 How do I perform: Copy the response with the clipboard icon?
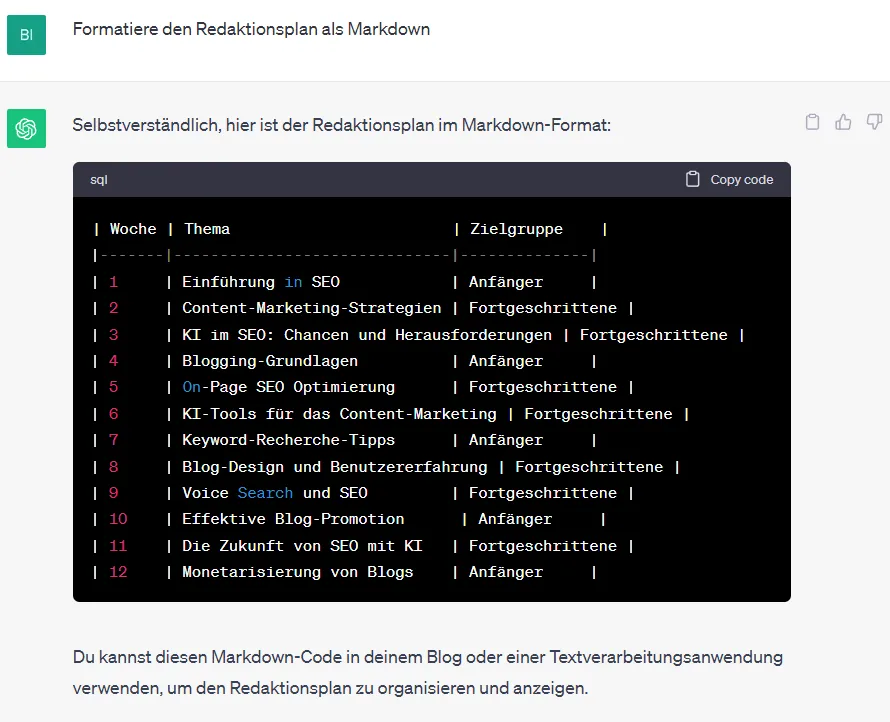coord(812,122)
